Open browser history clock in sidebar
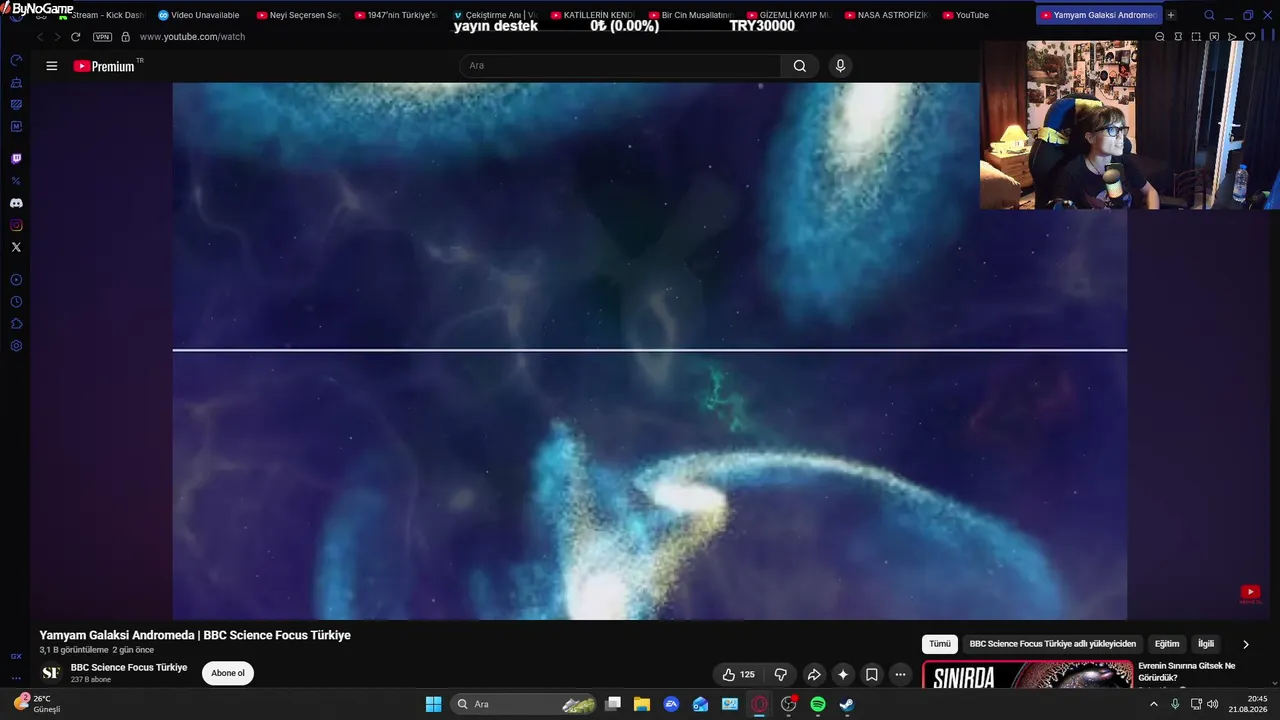The height and width of the screenshot is (720, 1280). [x=16, y=302]
